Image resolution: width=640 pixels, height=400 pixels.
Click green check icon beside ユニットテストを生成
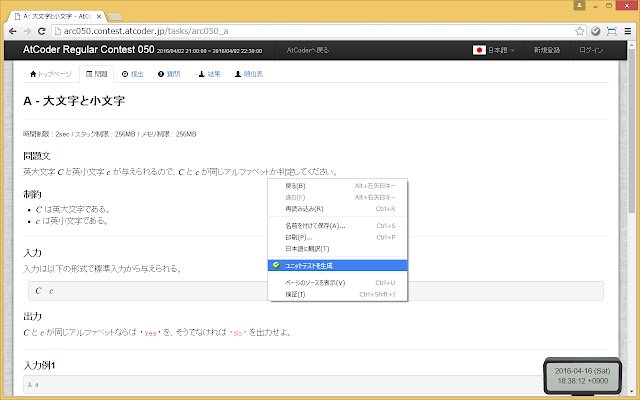pyautogui.click(x=276, y=265)
